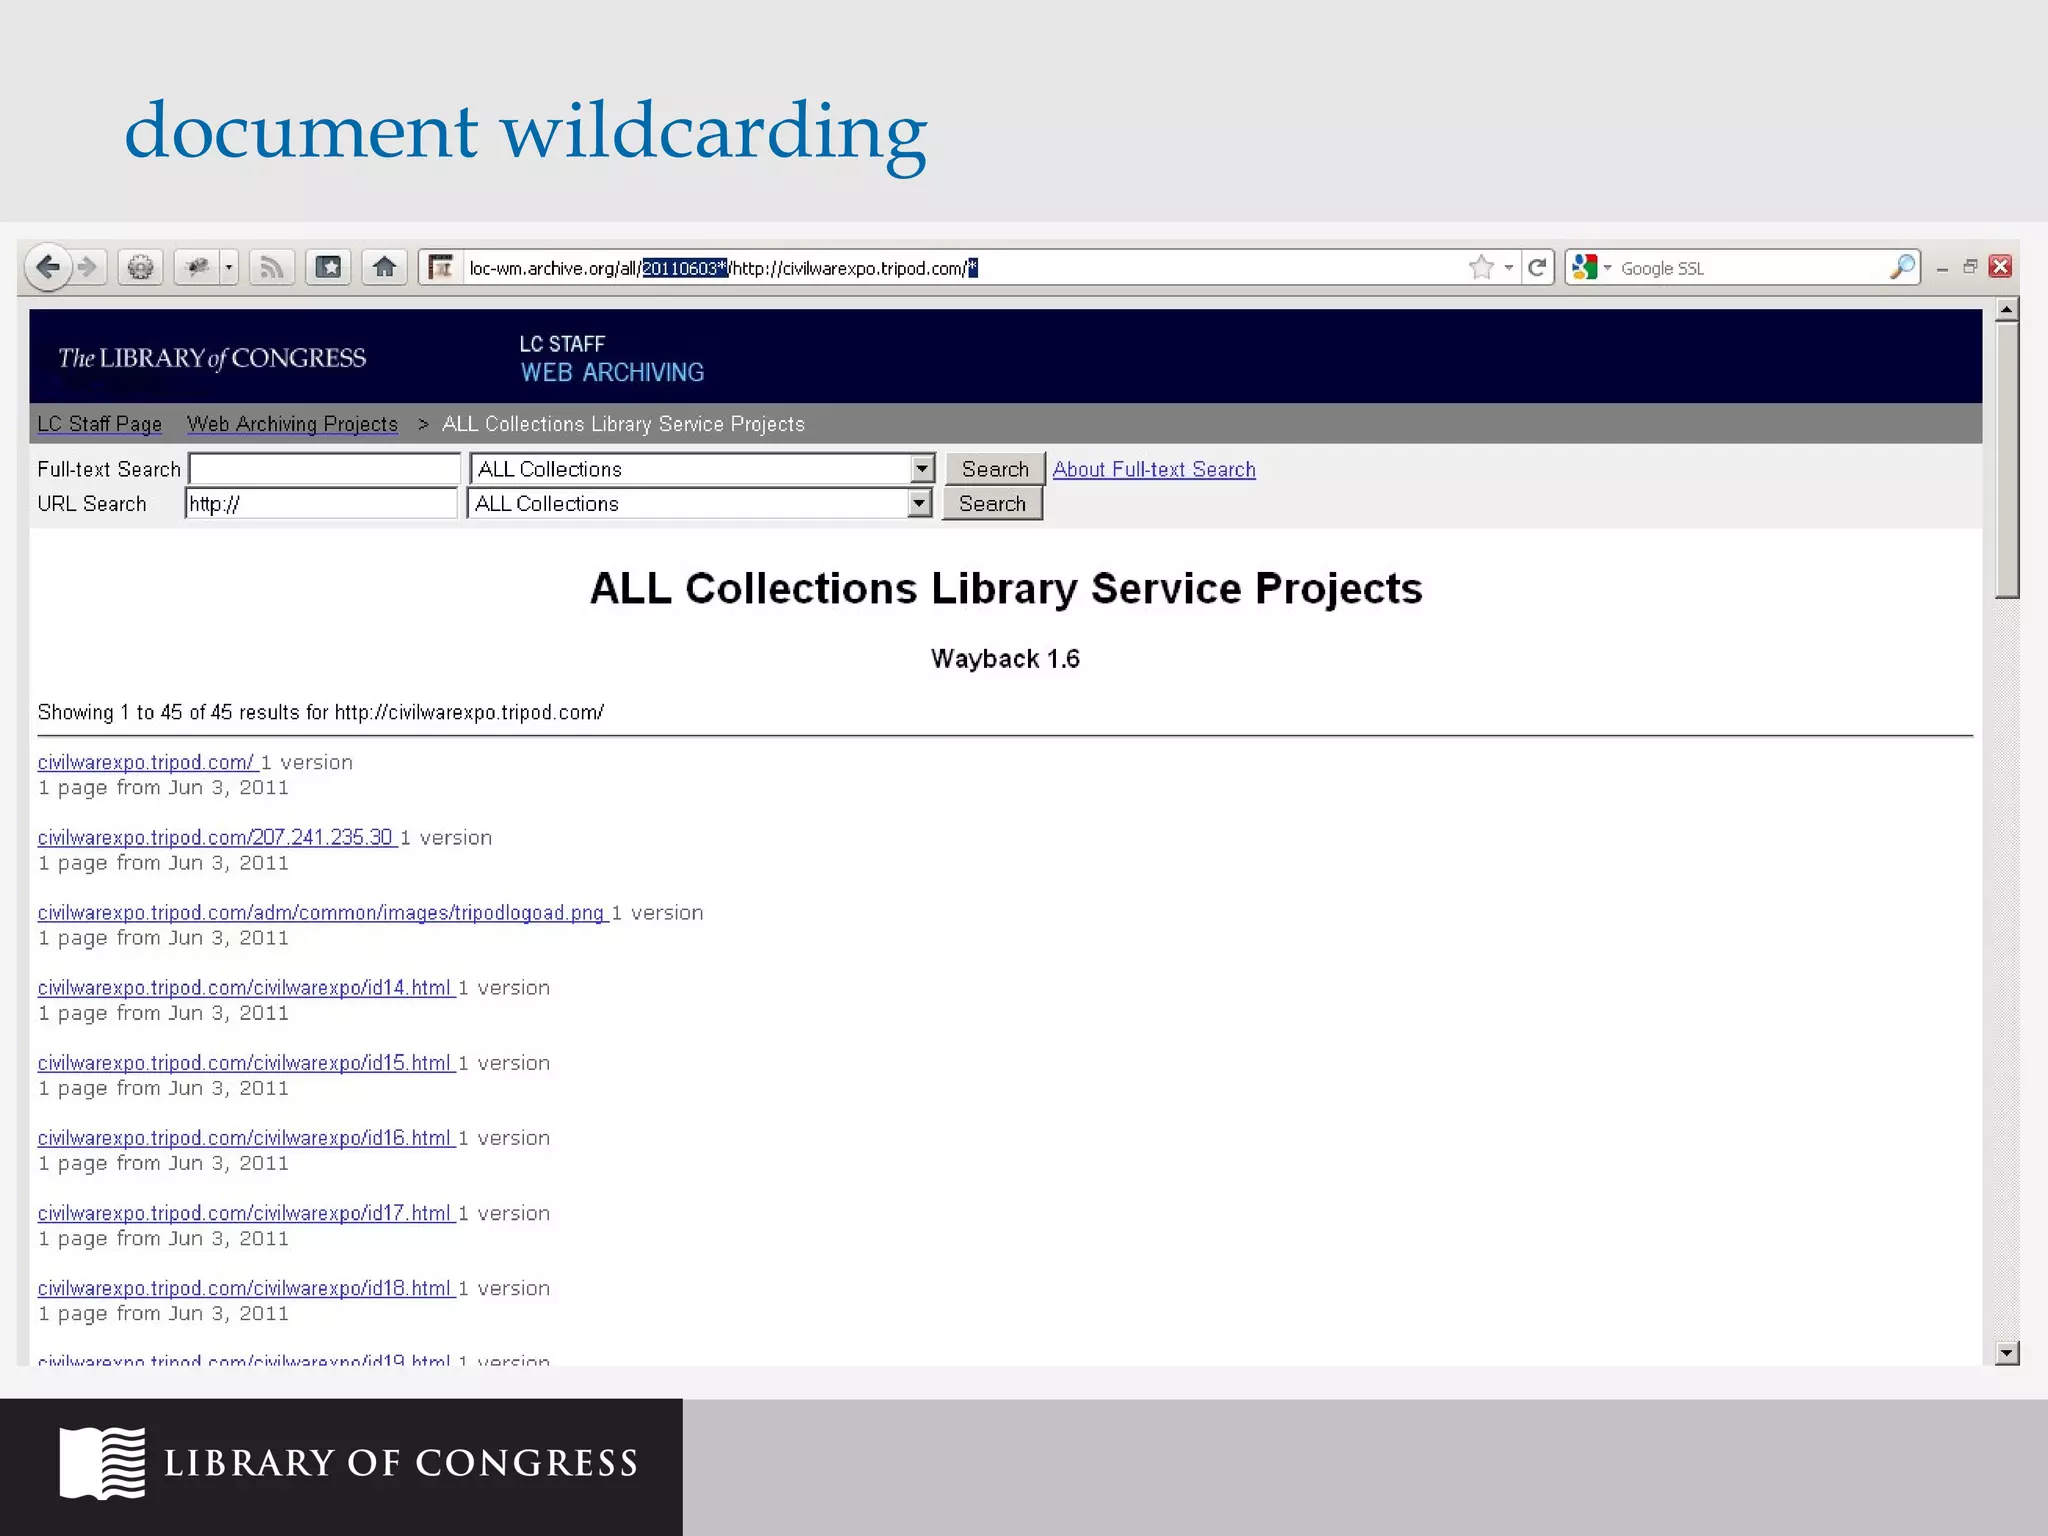Screen dimensions: 2048x1536
Task: Click the Full-text Search button
Action: point(994,469)
